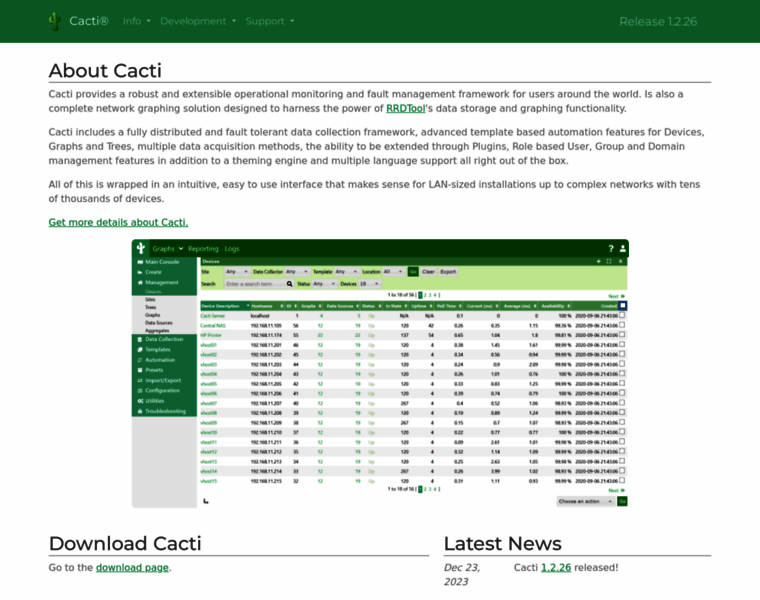Open the Location dropdown in screenshot

point(394,272)
